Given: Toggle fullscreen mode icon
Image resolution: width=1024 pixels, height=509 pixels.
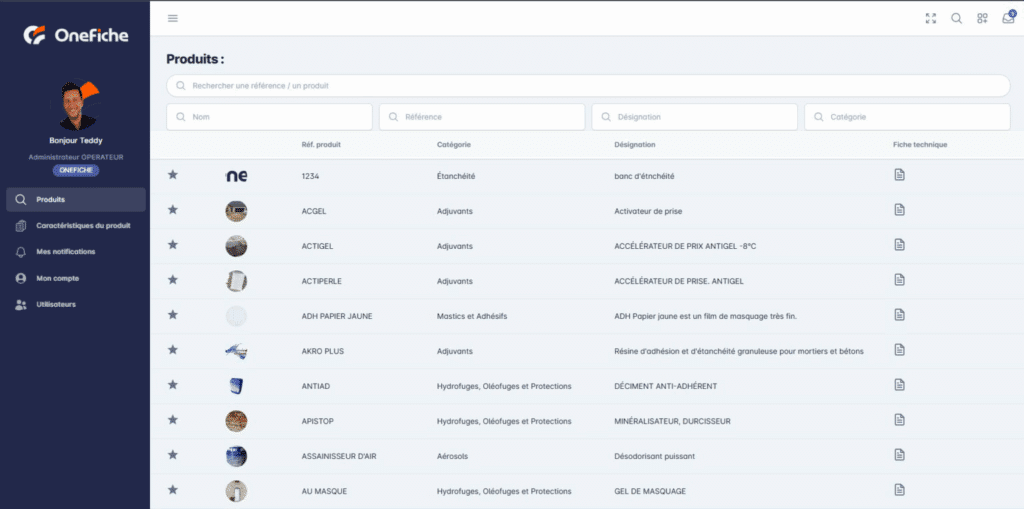Looking at the screenshot, I should 931,18.
